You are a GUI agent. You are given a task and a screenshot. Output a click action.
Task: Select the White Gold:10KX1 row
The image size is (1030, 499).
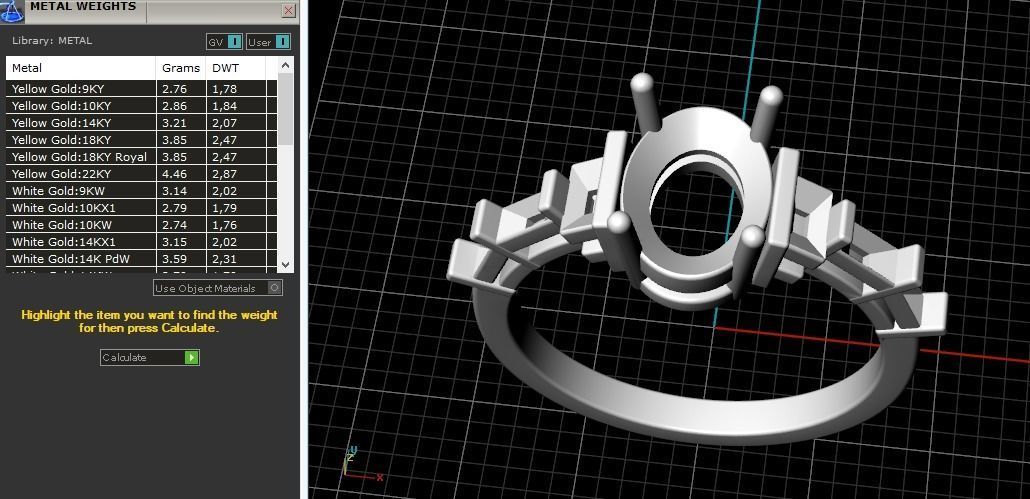(141, 208)
